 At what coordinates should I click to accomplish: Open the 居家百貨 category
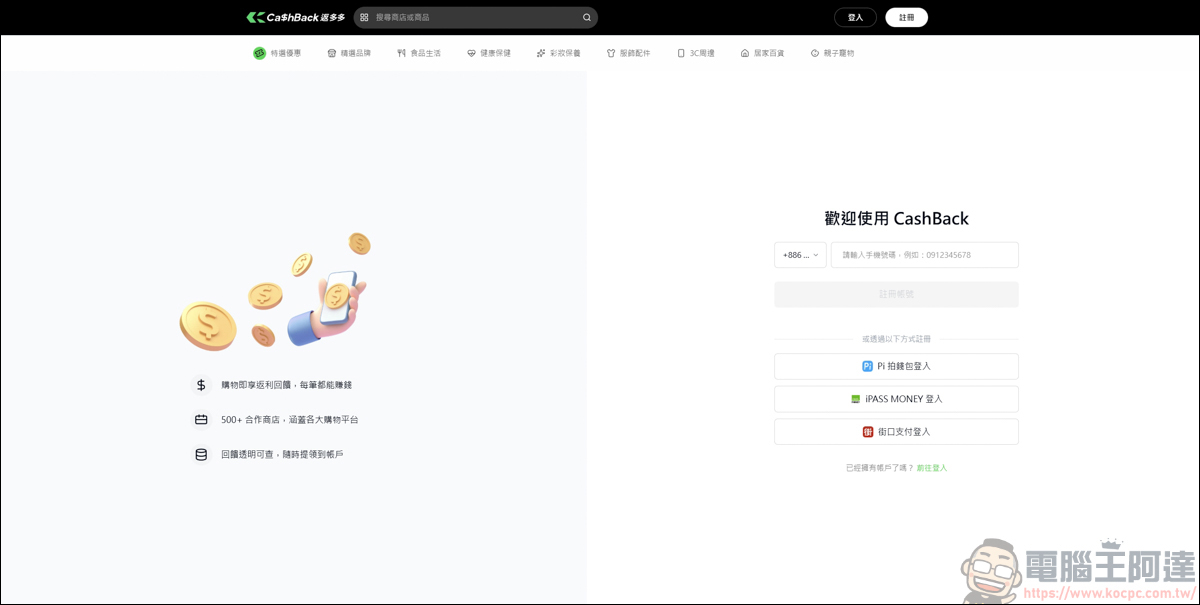pyautogui.click(x=763, y=53)
